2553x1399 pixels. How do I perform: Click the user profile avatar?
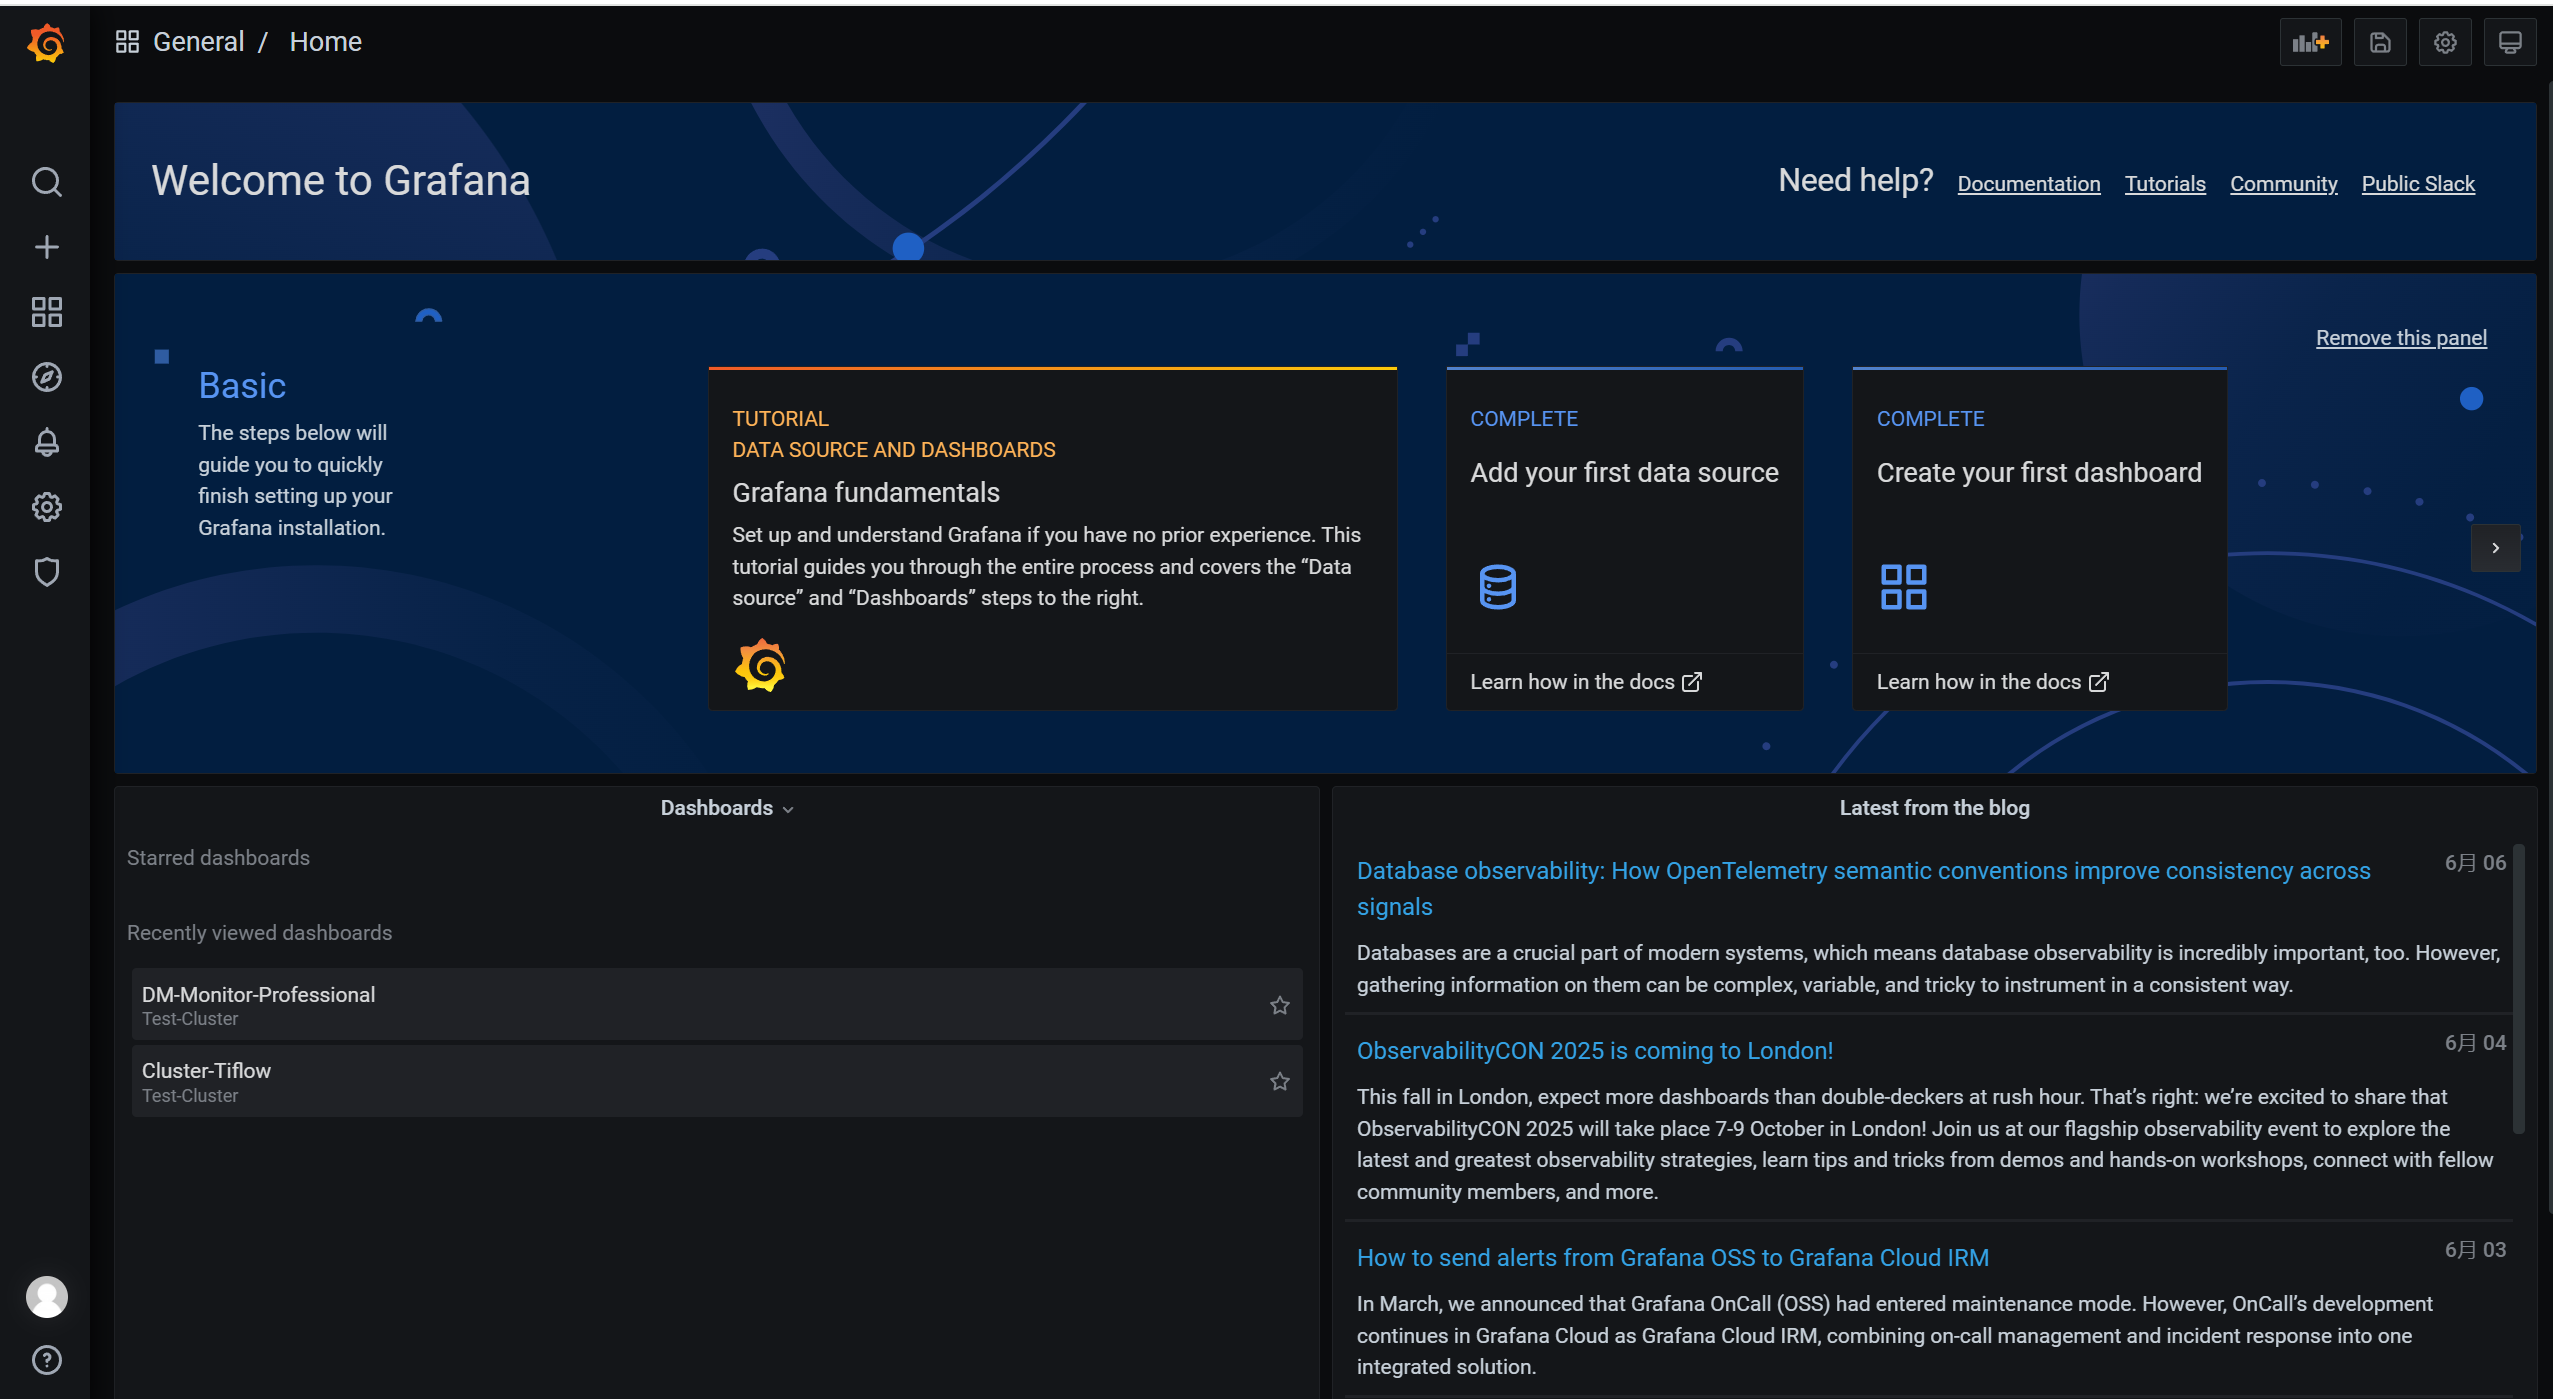(46, 1297)
